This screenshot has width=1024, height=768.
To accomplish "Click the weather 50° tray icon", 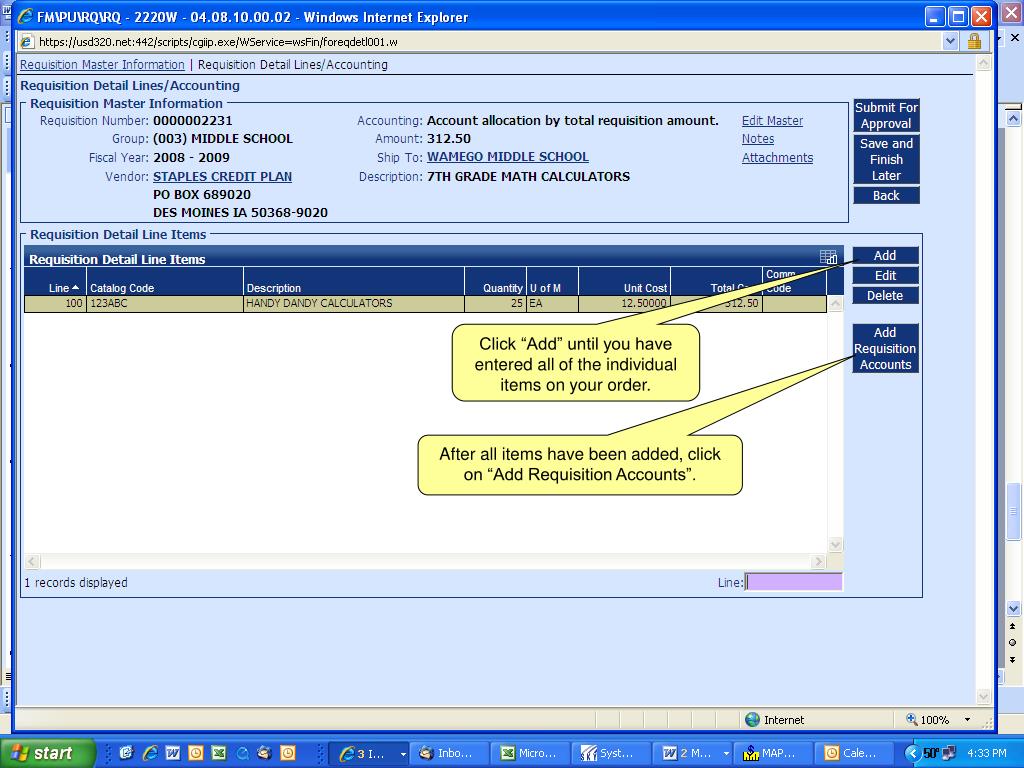I will [x=931, y=753].
